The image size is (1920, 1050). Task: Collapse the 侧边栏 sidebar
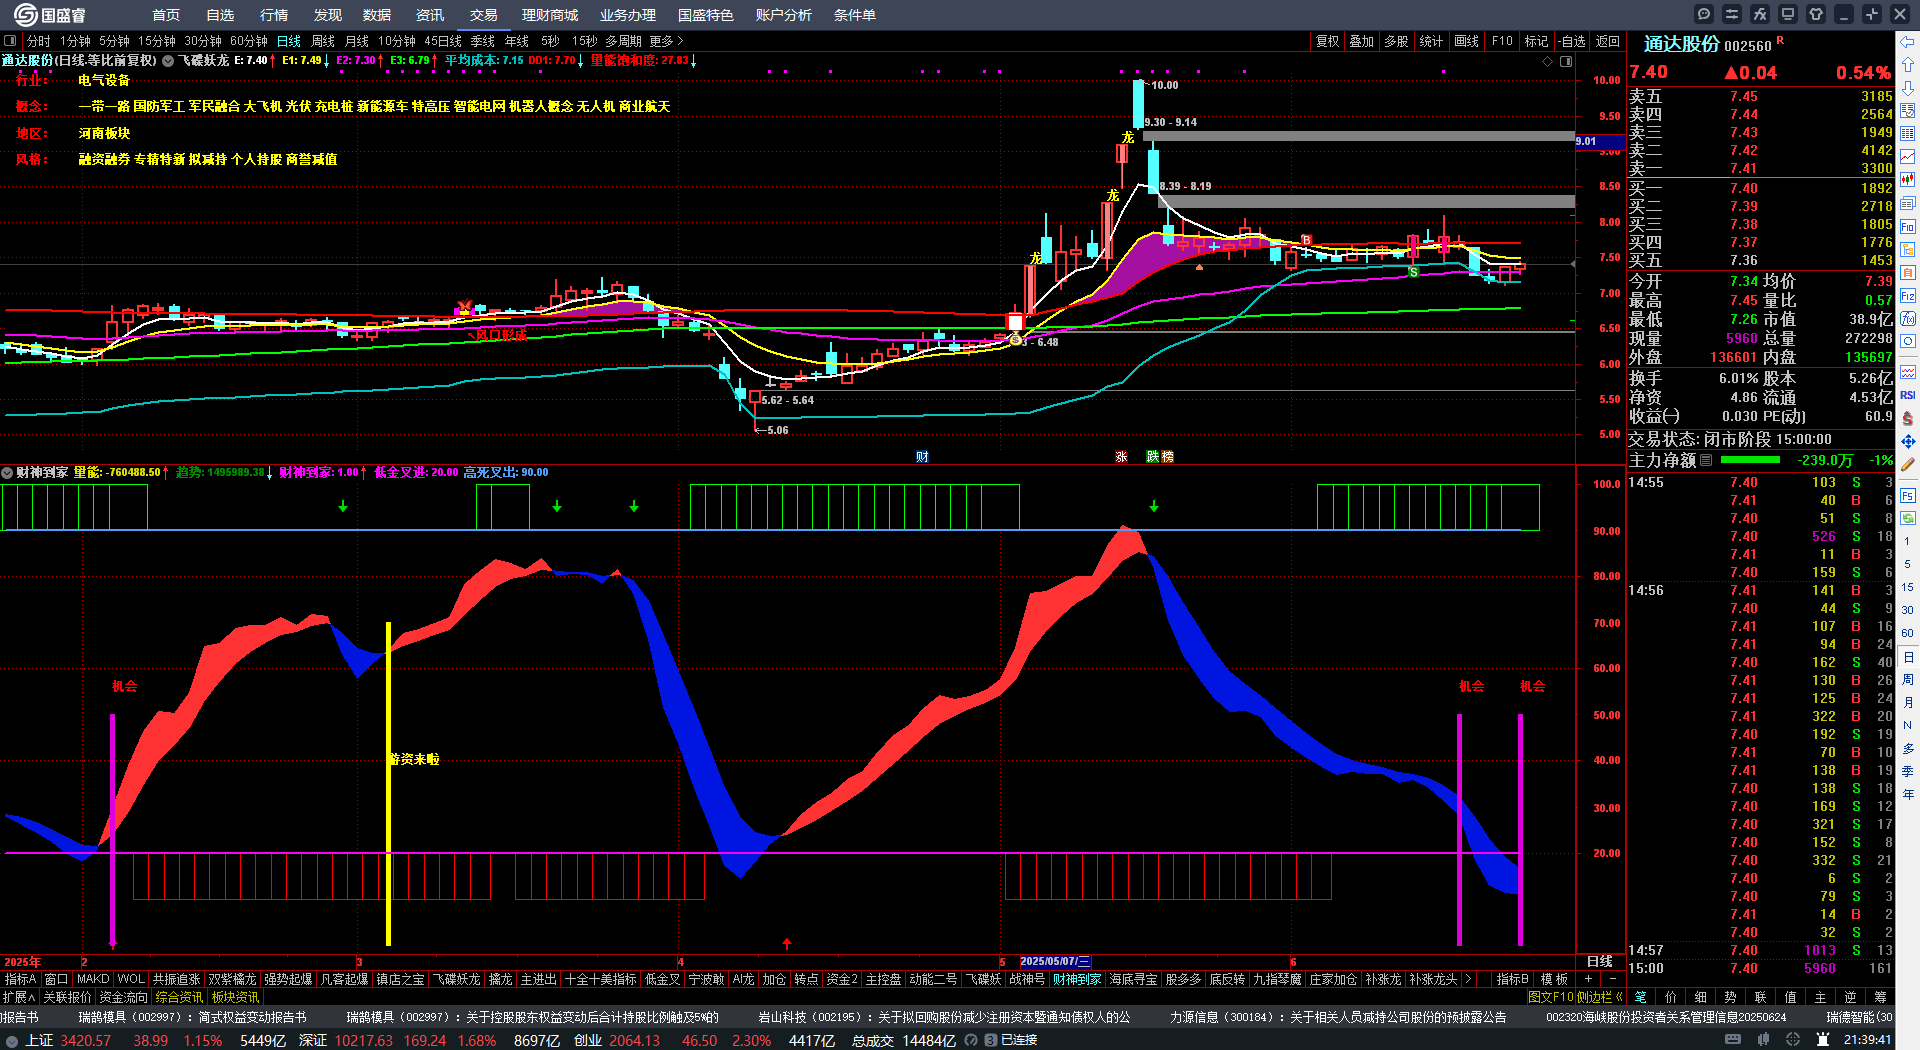[1599, 997]
